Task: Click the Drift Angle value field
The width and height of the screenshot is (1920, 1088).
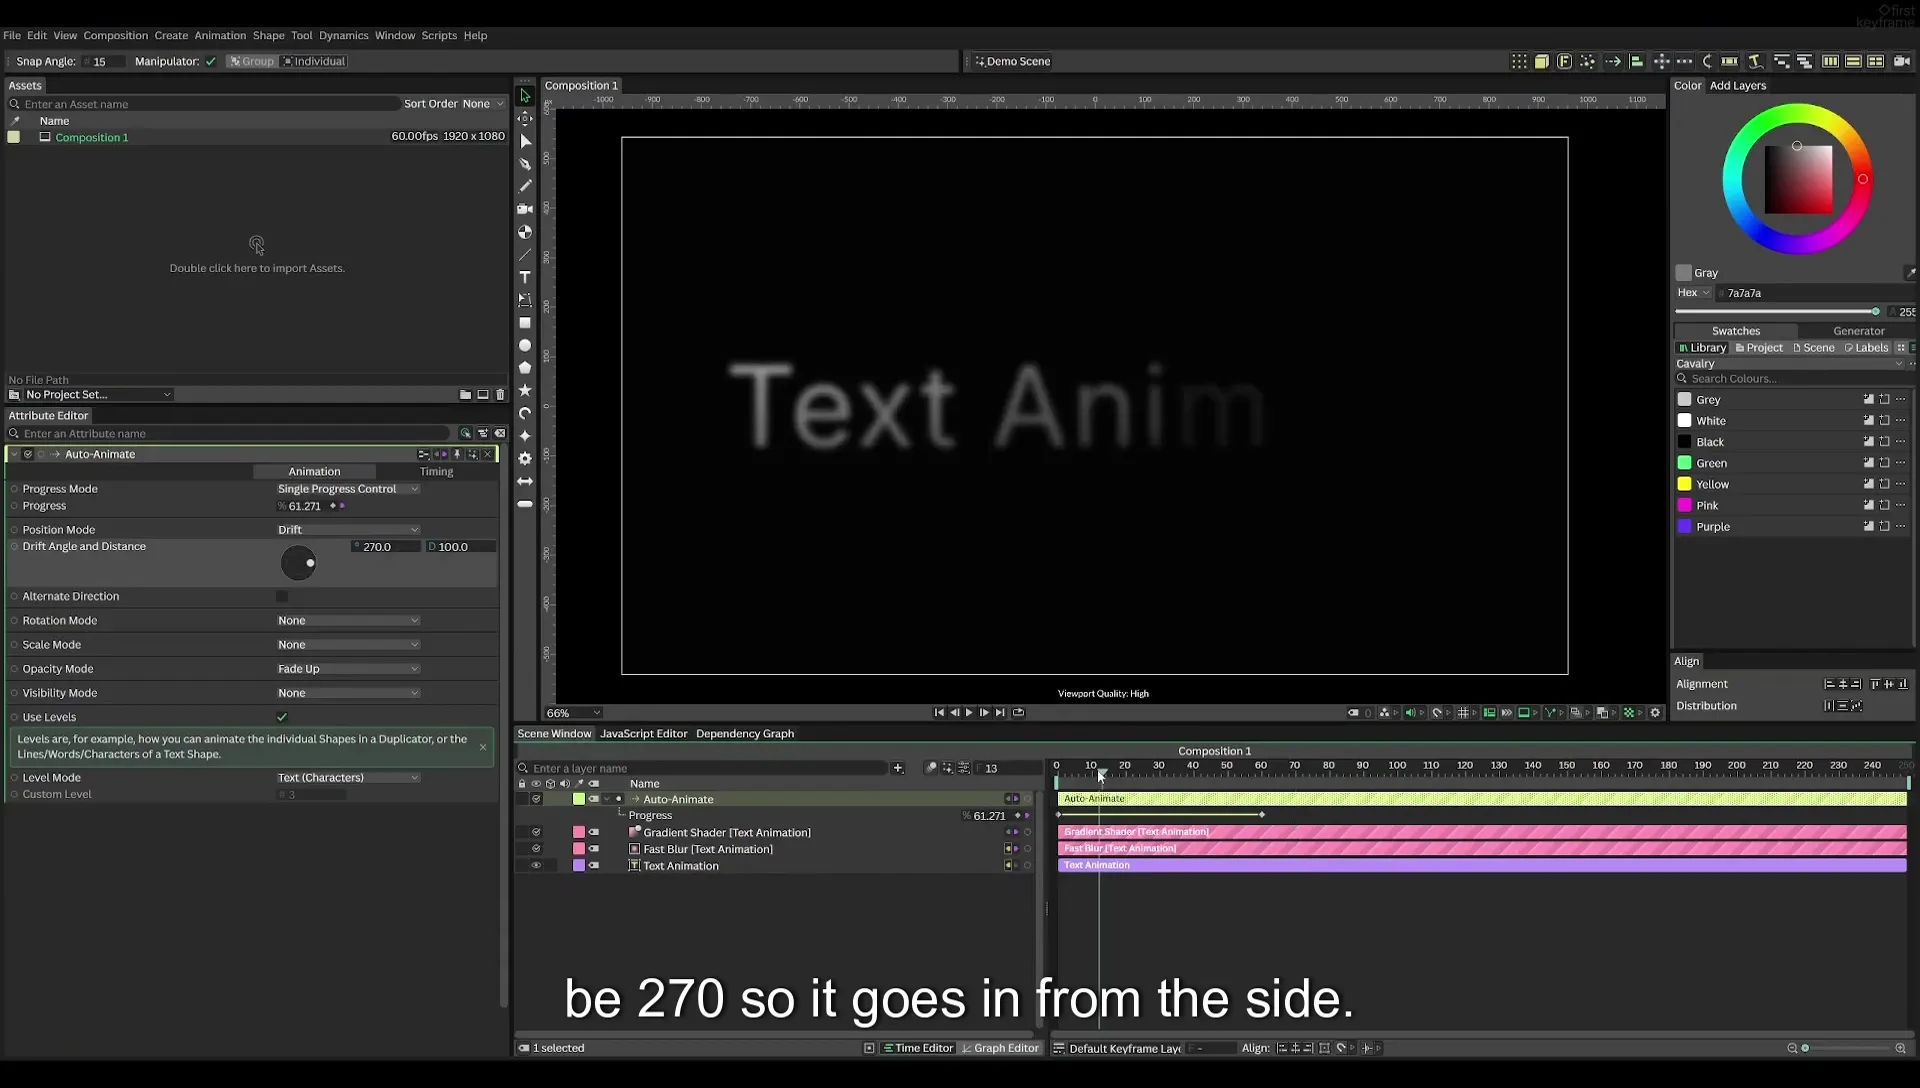Action: (386, 547)
